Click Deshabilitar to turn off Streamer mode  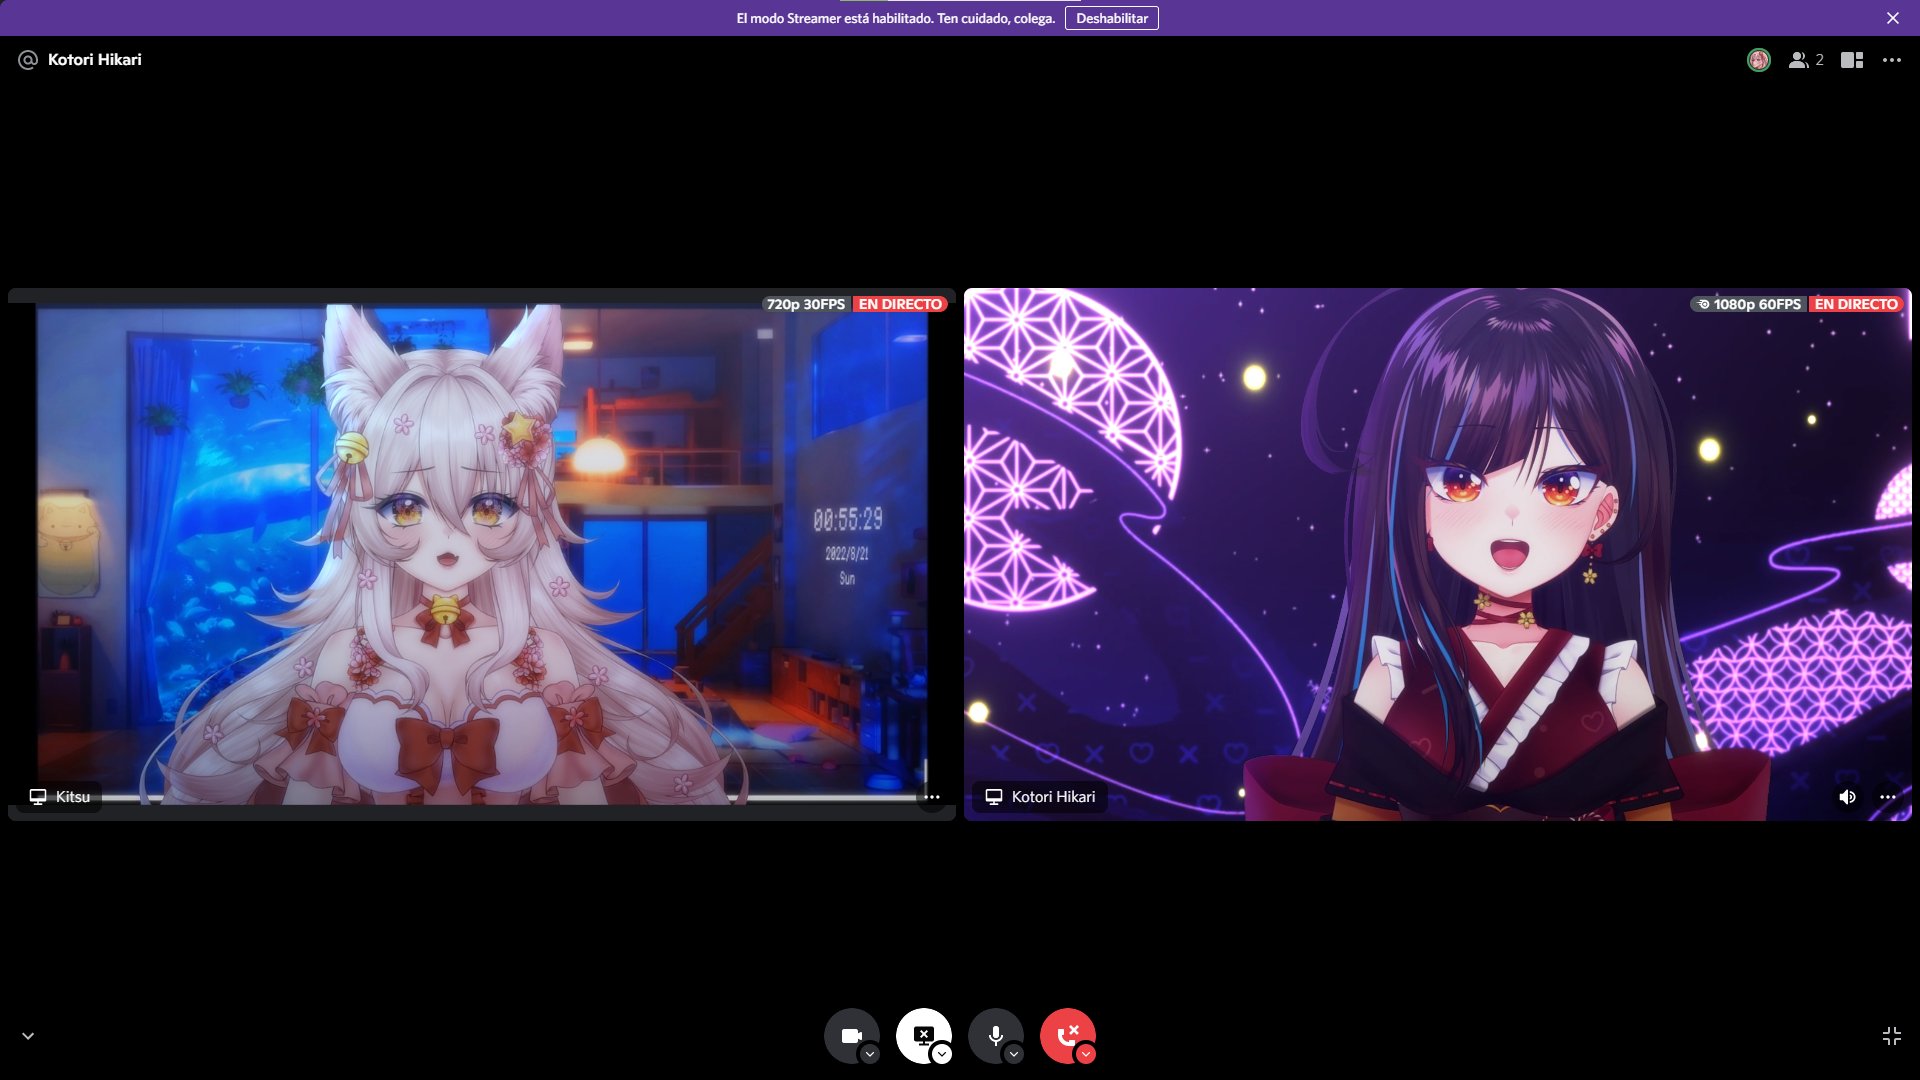pyautogui.click(x=1113, y=18)
